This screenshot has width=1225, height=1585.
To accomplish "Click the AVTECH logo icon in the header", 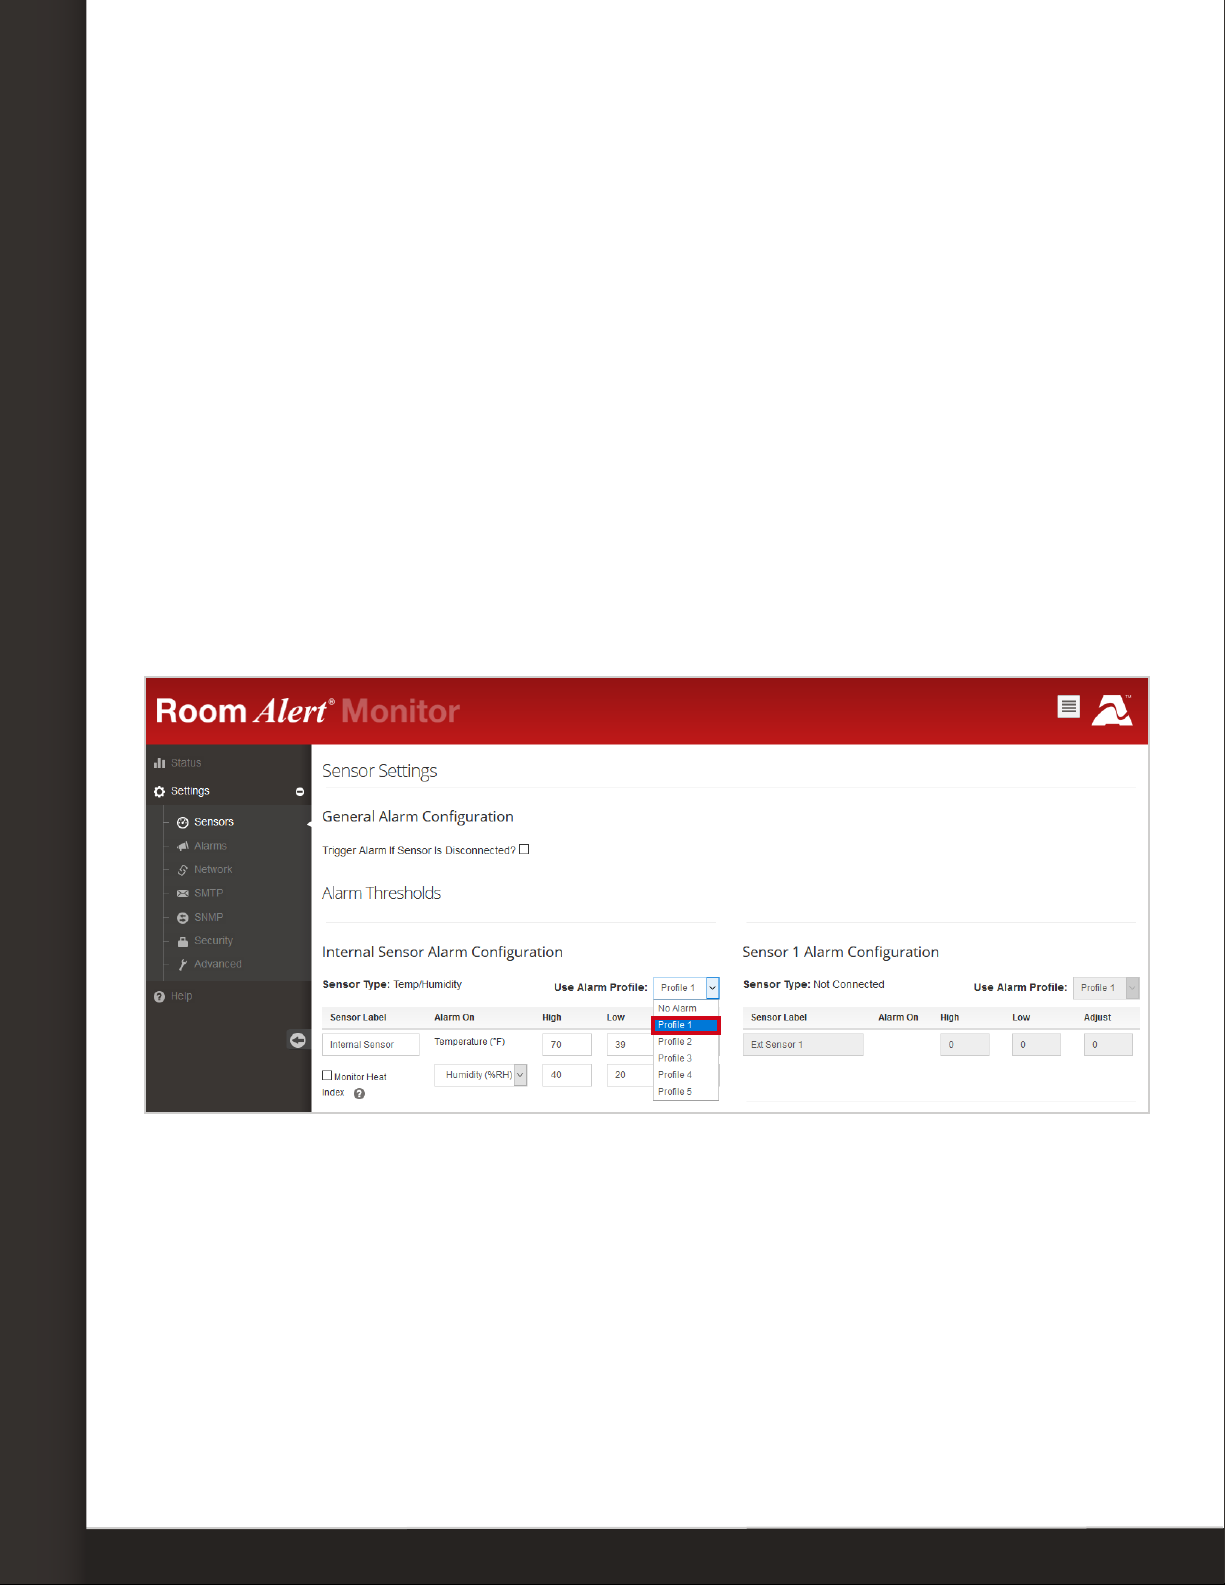I will (x=1112, y=709).
